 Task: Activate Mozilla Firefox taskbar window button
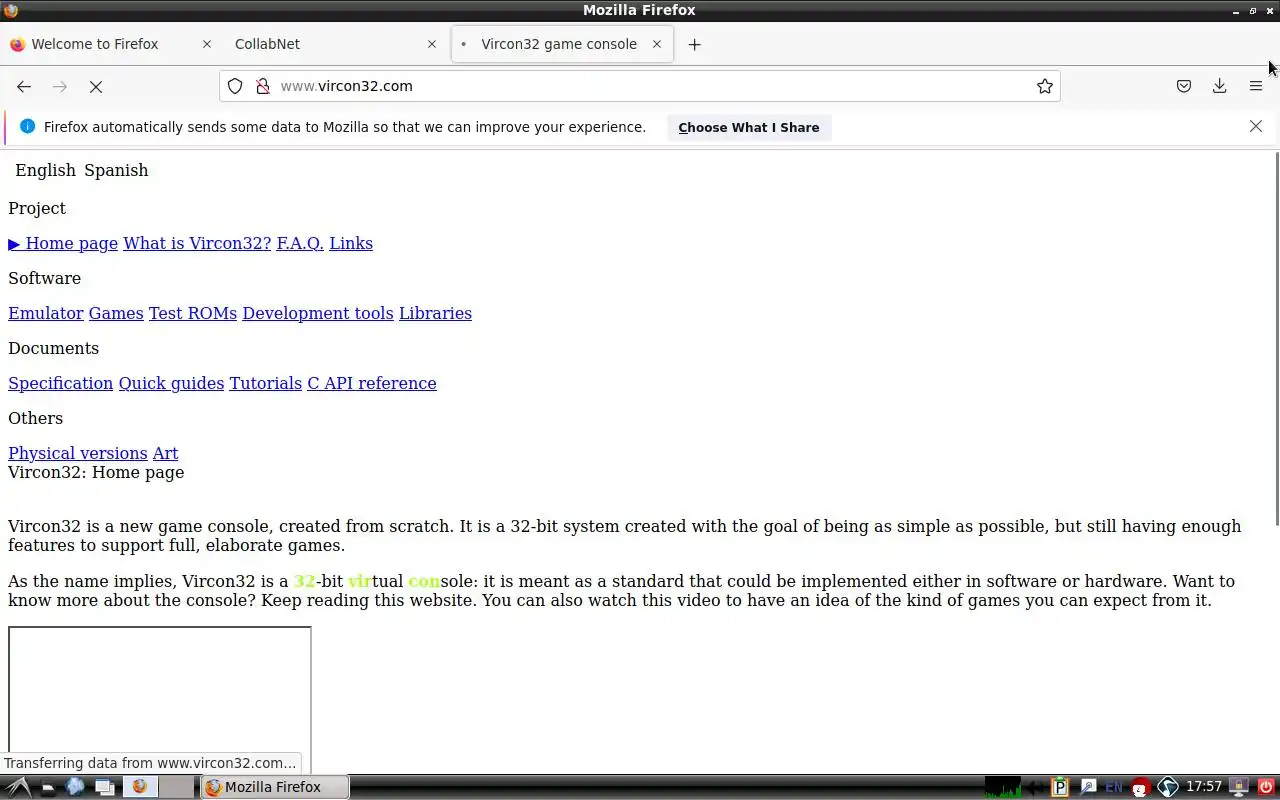(x=275, y=787)
